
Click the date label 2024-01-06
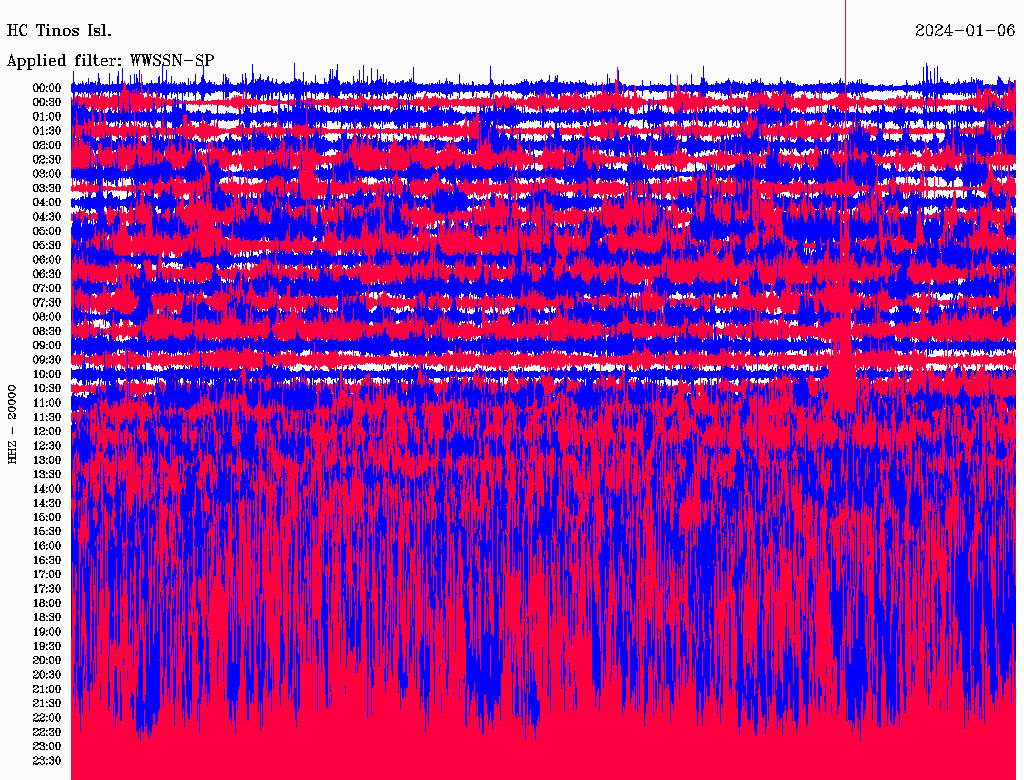click(x=965, y=31)
